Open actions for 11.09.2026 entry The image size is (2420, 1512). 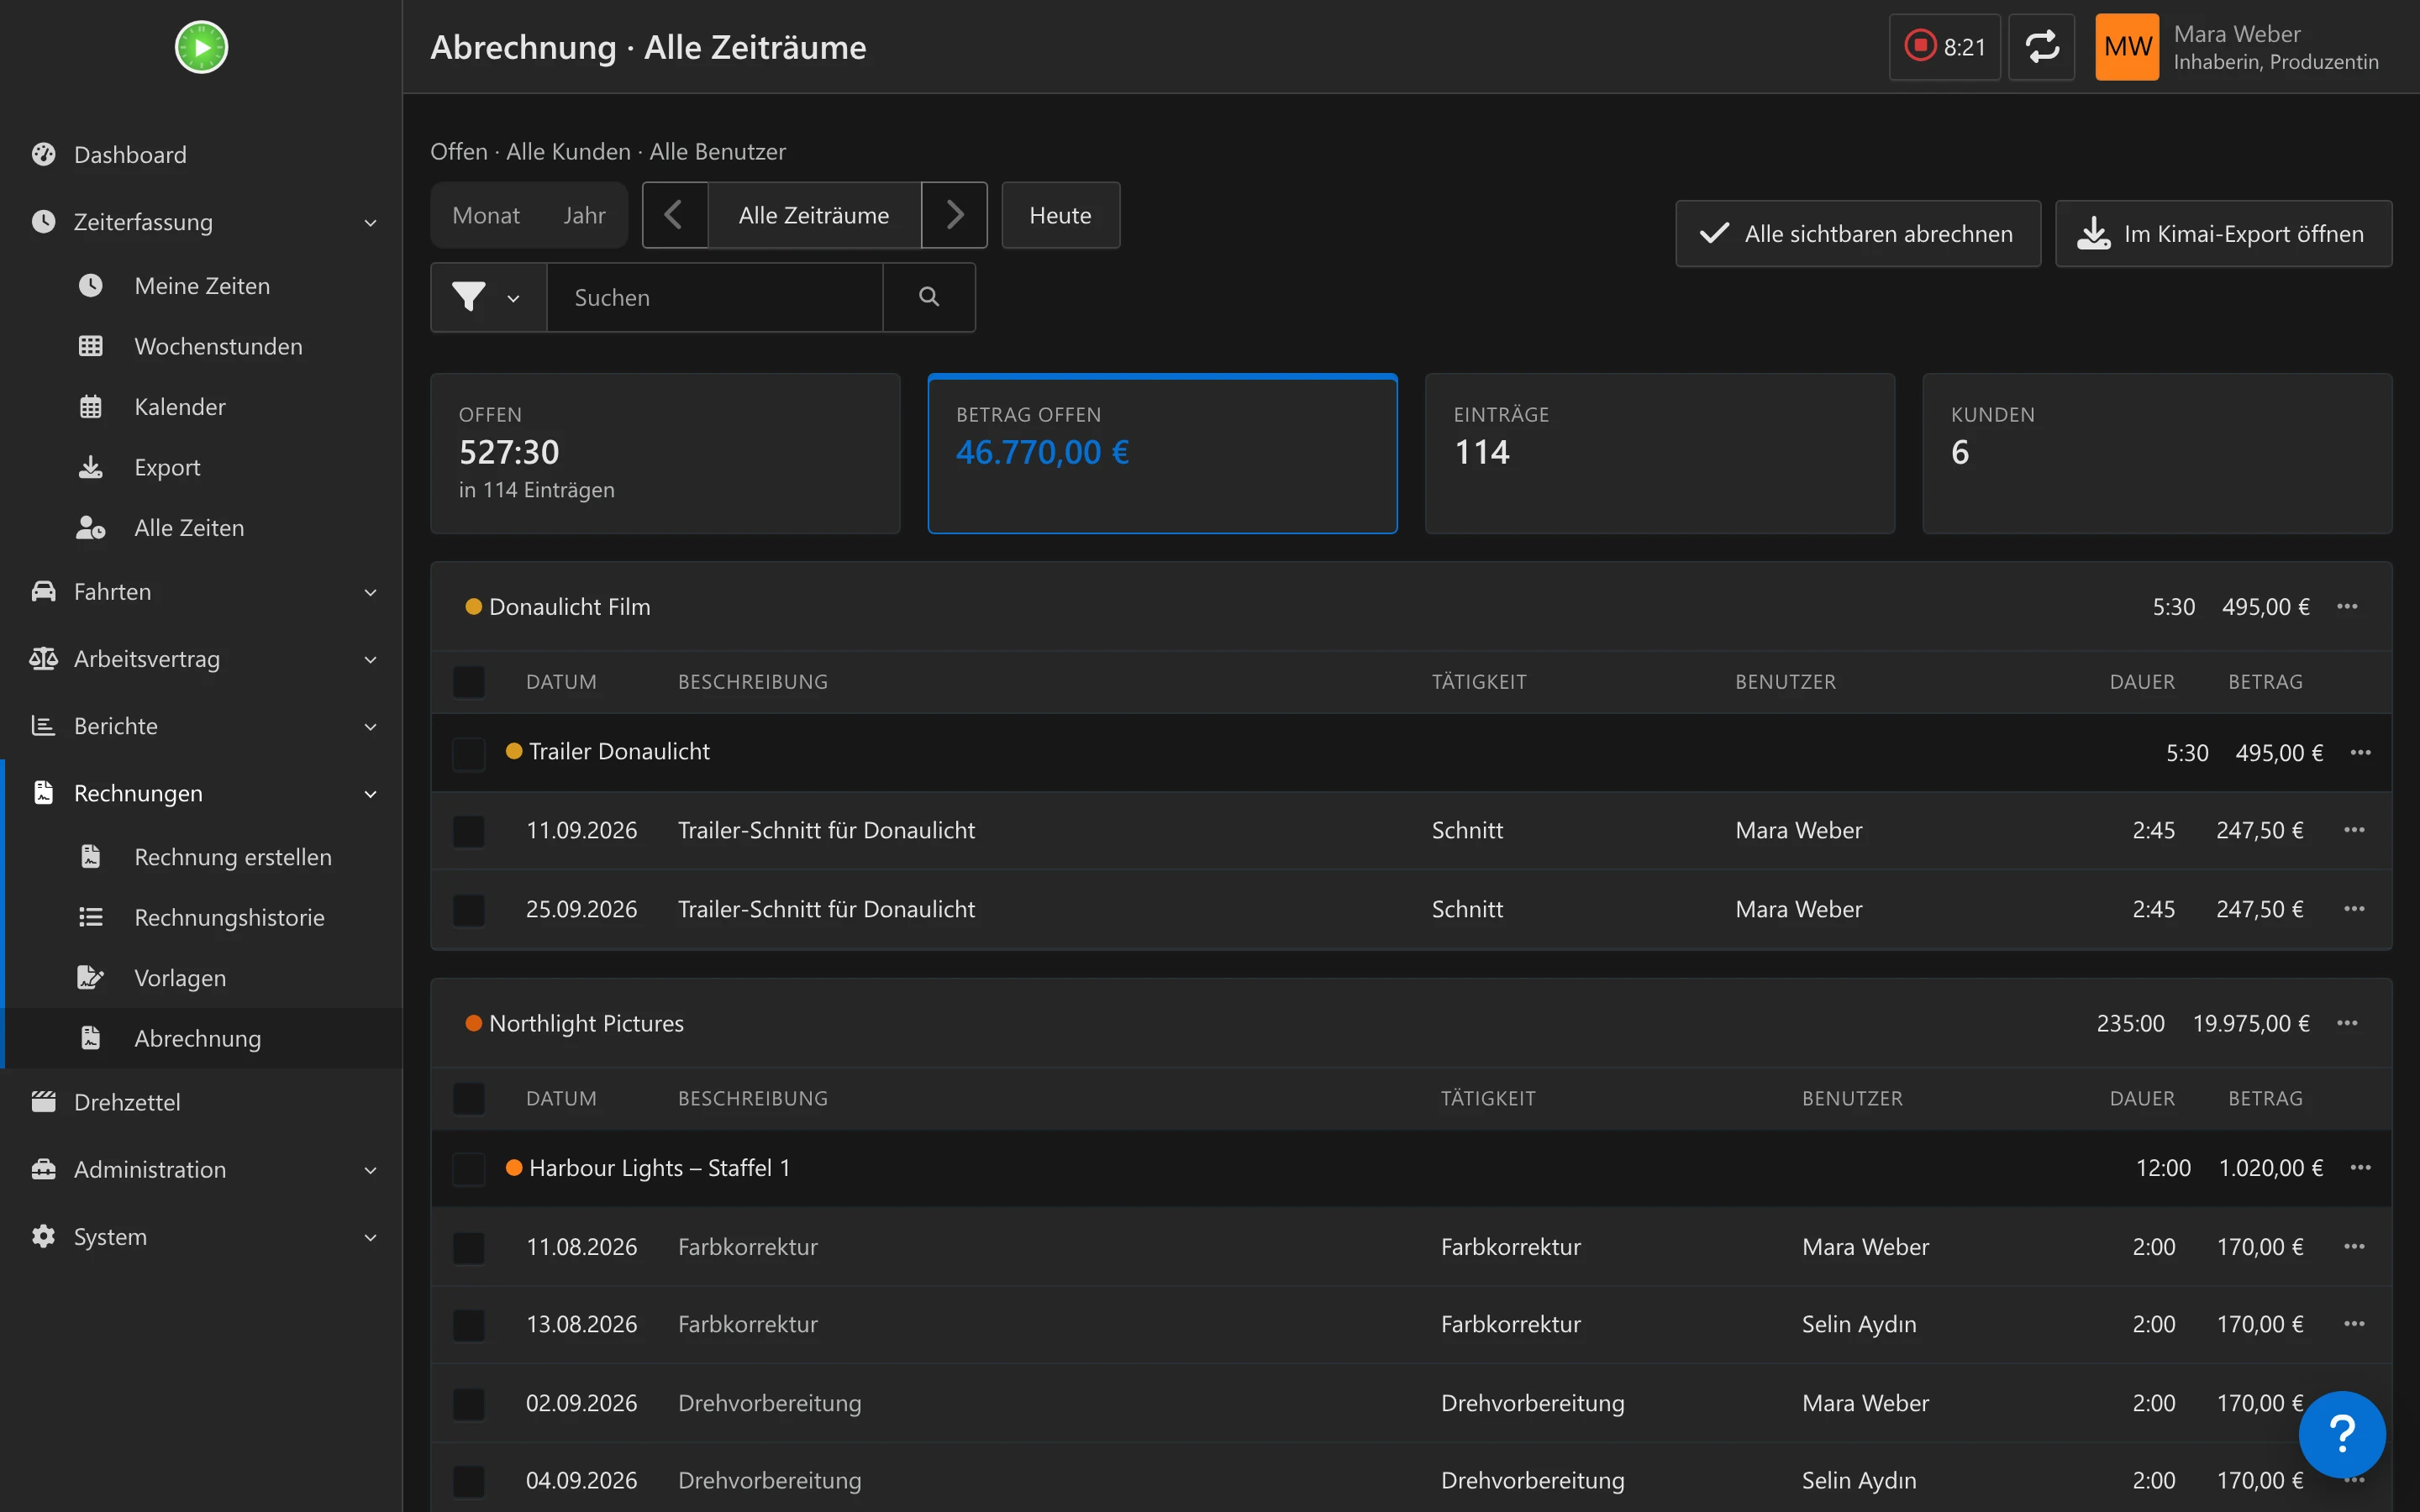2354,830
